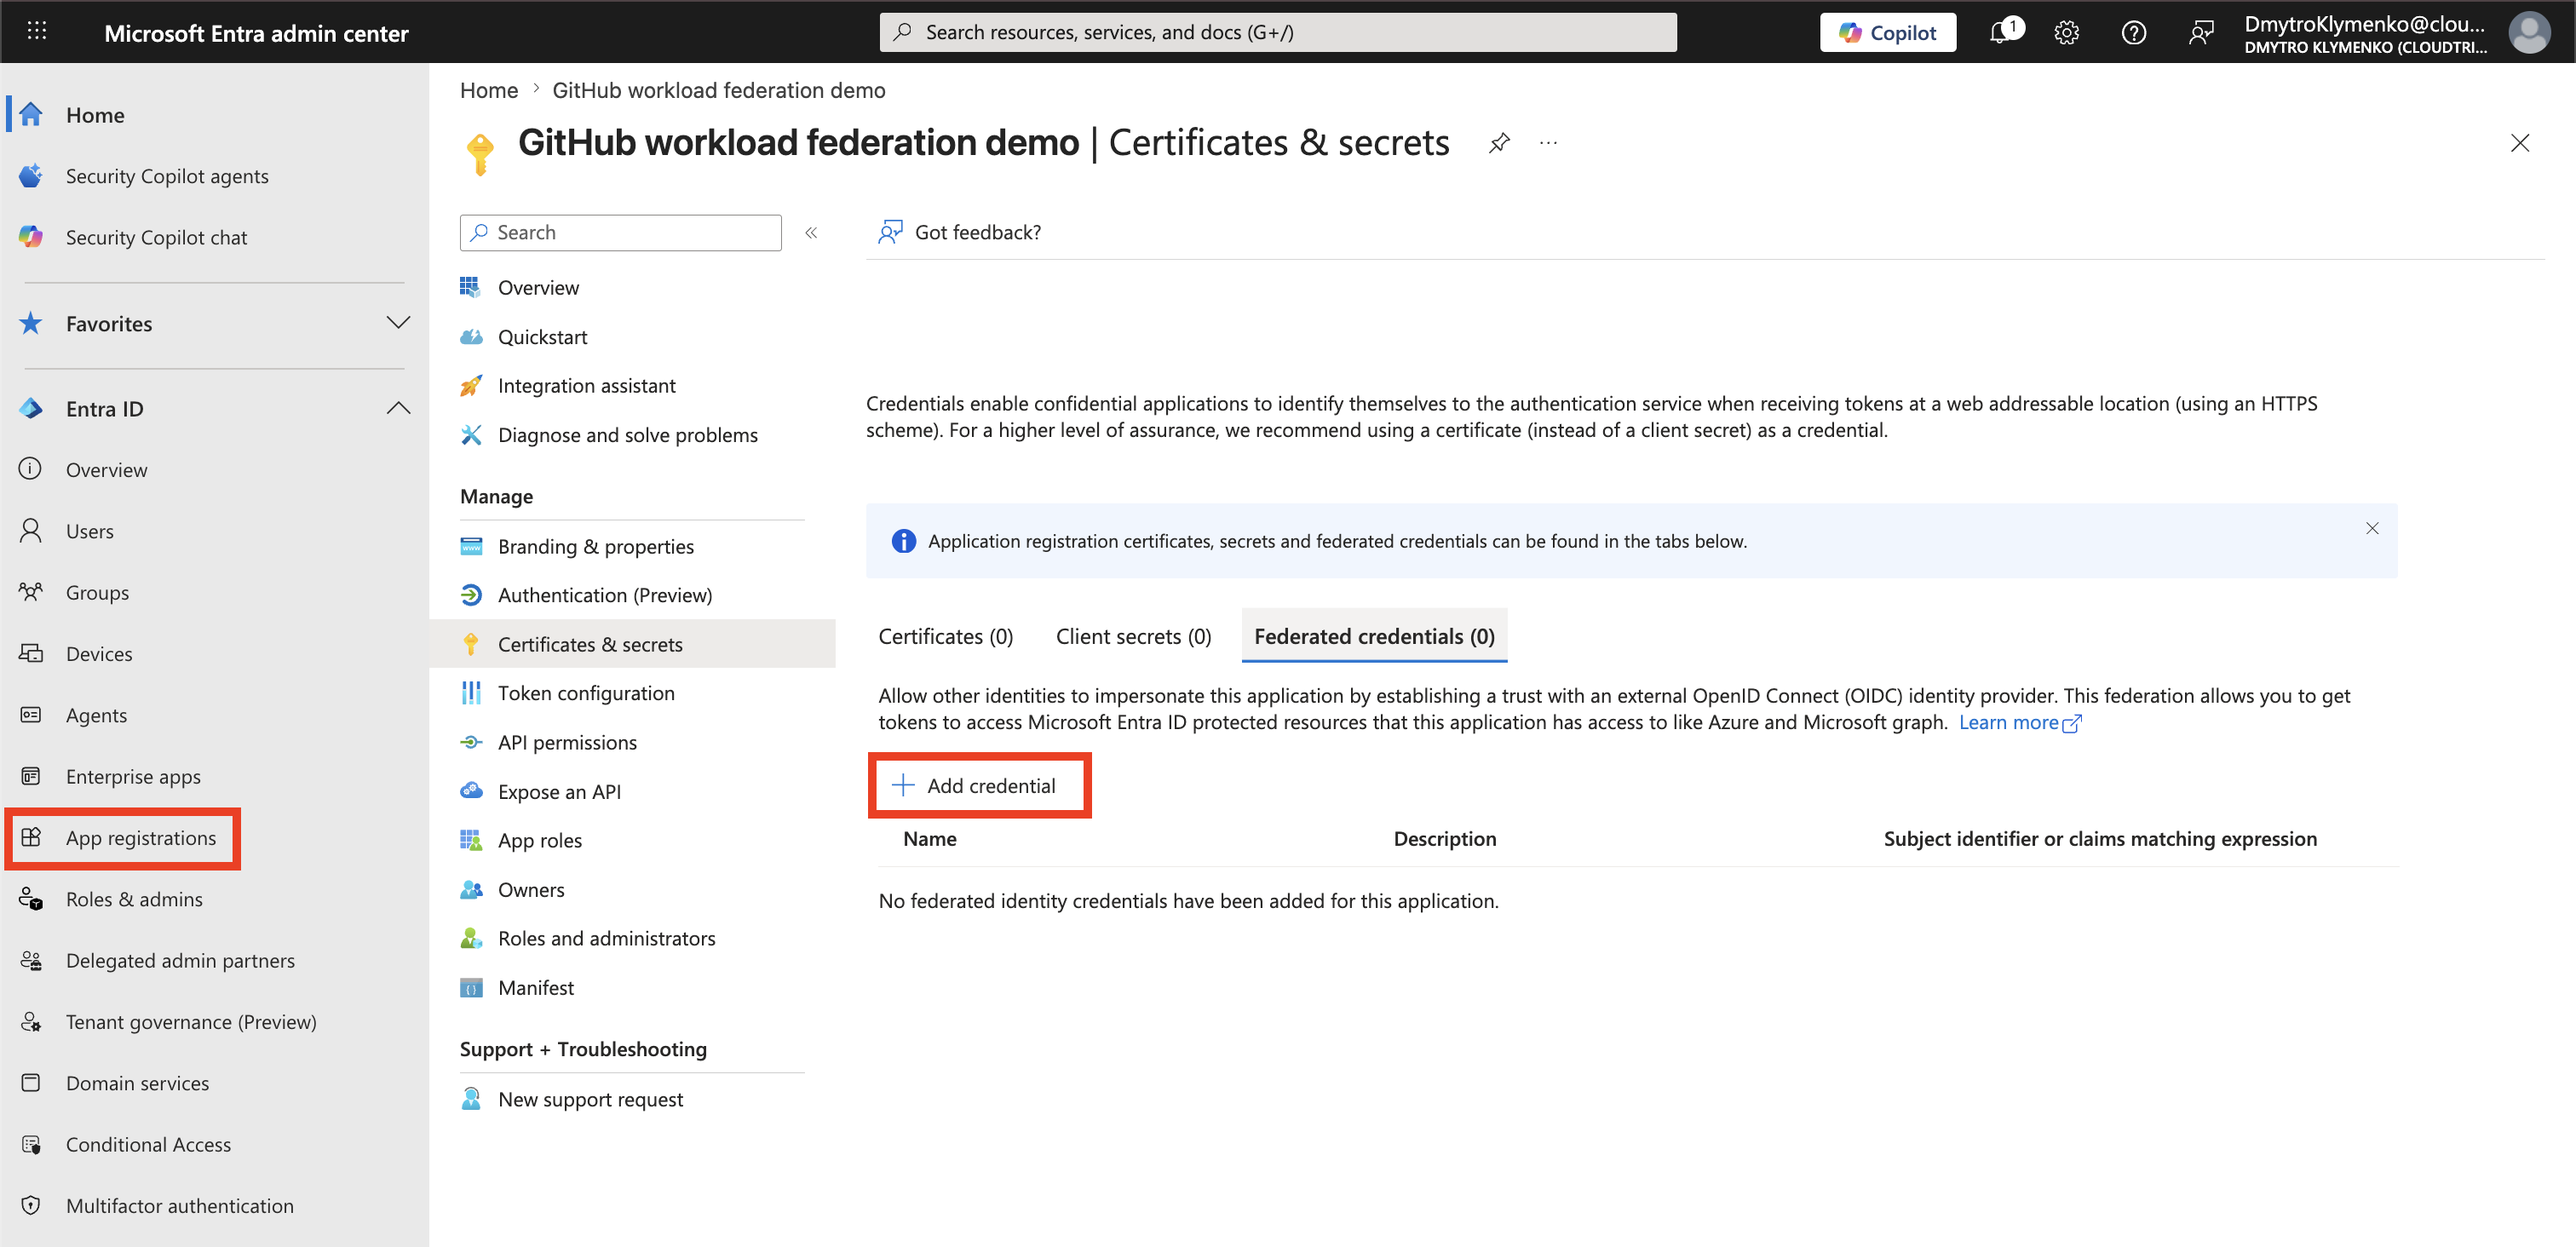Open the account avatar in the top right
Screen dimensions: 2576x1247
2529,32
